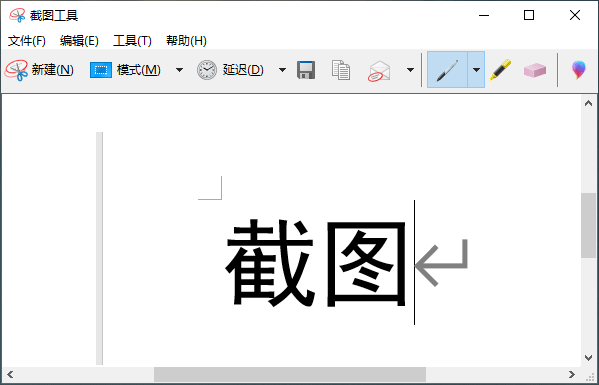Image resolution: width=599 pixels, height=385 pixels.
Task: Select the yellow Highlighter tool
Action: (x=500, y=70)
